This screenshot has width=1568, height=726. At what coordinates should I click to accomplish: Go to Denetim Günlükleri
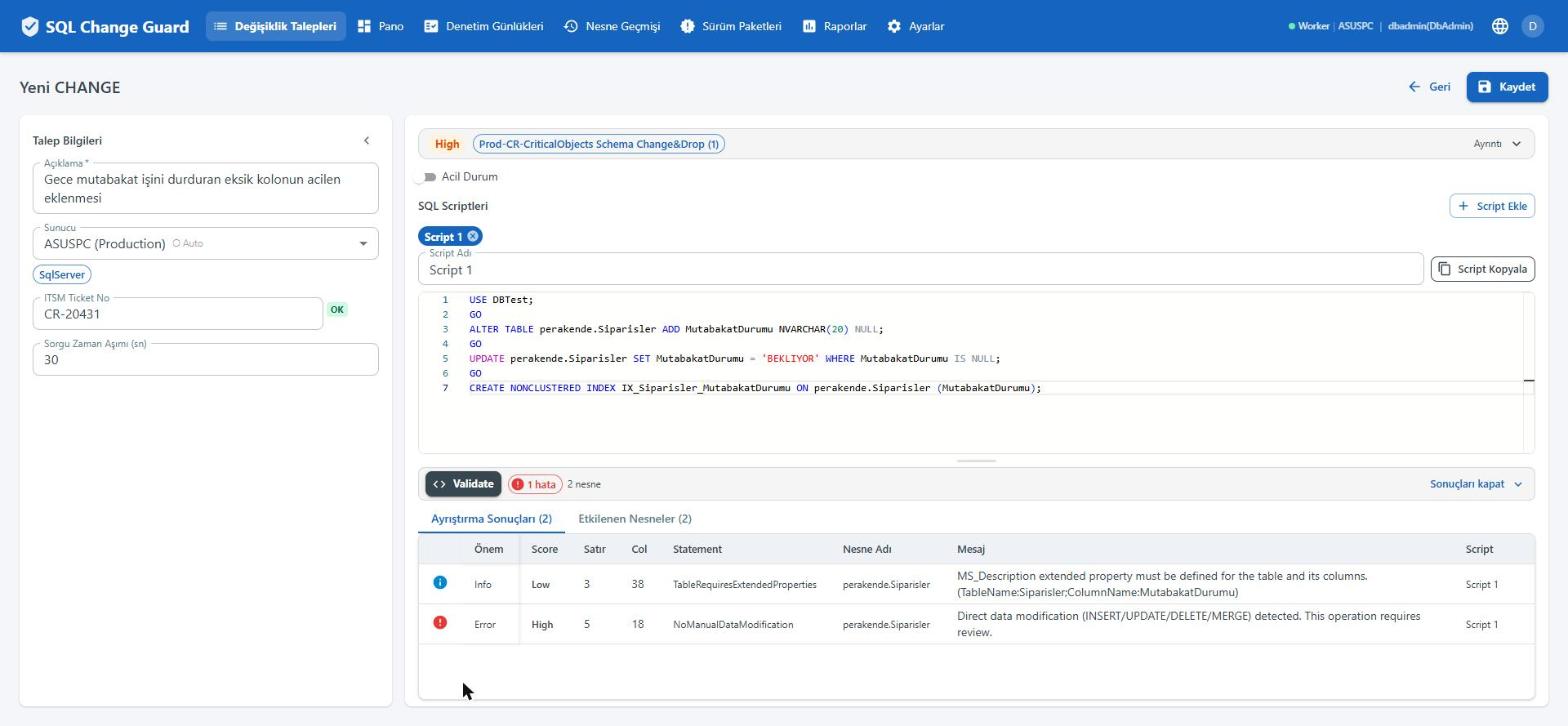coord(483,26)
